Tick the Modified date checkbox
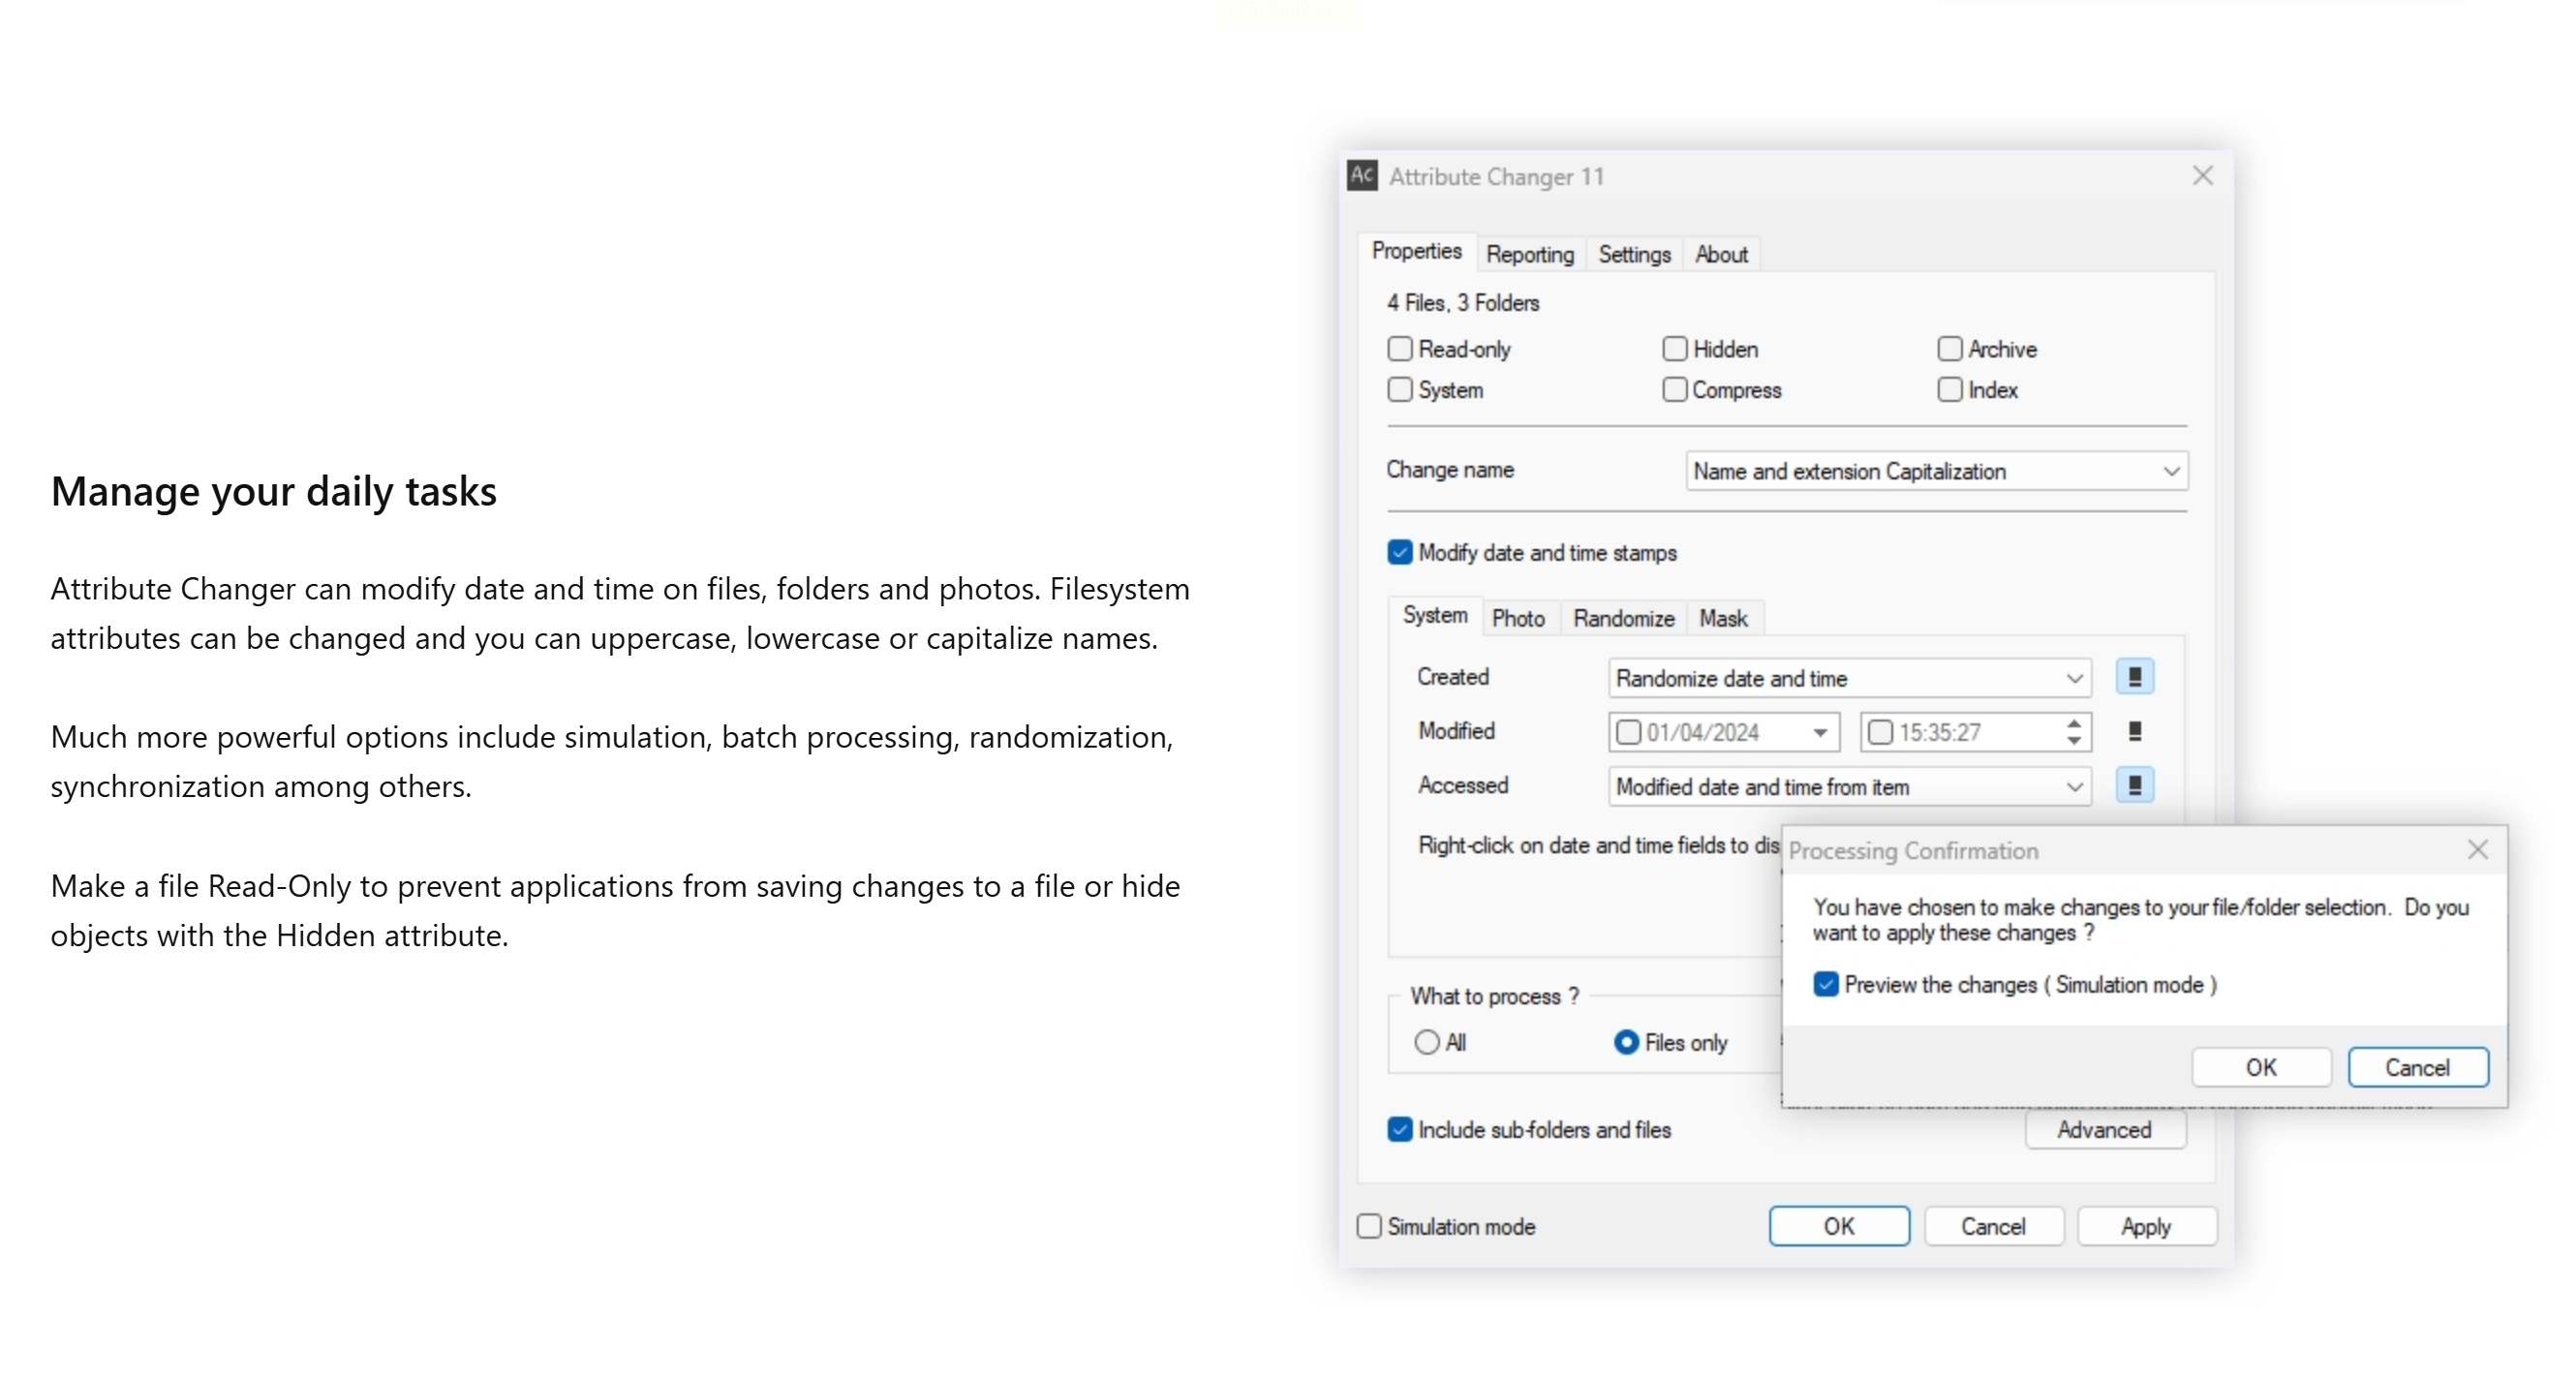 pos(1628,733)
